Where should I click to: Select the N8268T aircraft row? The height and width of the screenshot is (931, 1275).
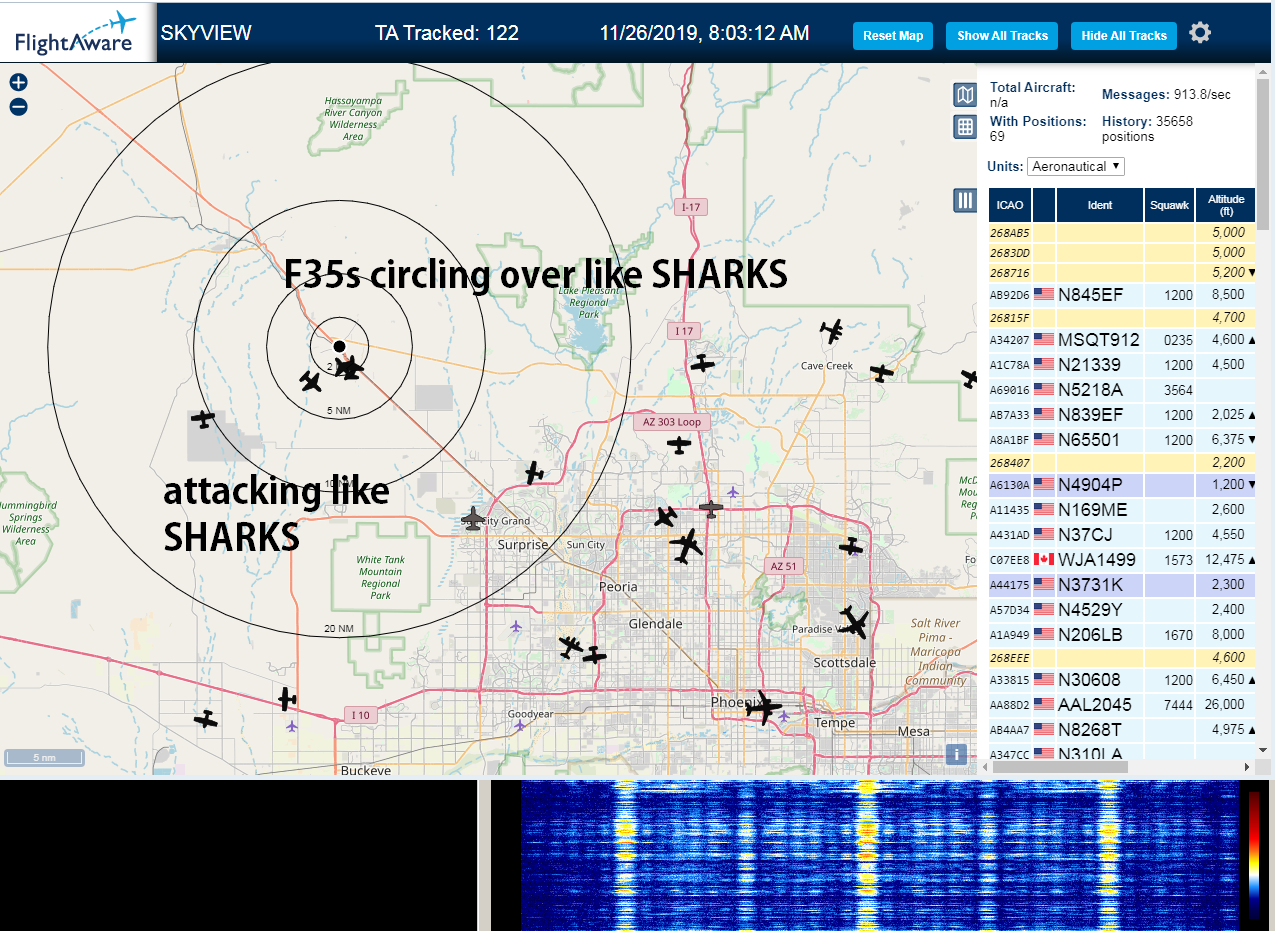pos(1121,729)
